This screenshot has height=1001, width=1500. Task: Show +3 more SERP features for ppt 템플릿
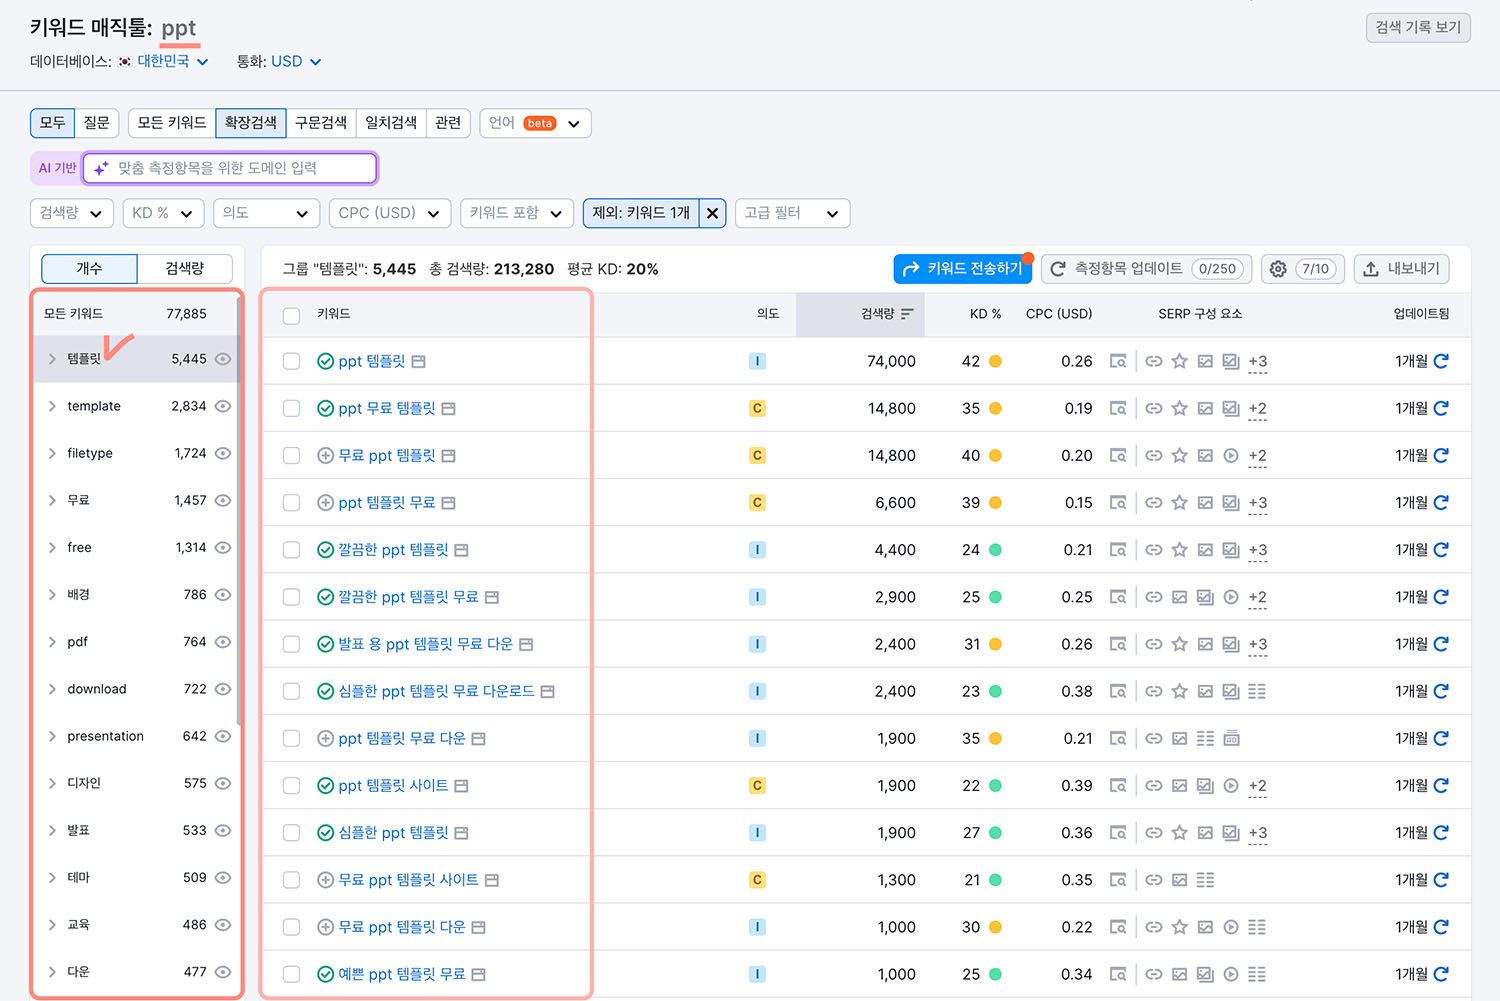click(1258, 362)
